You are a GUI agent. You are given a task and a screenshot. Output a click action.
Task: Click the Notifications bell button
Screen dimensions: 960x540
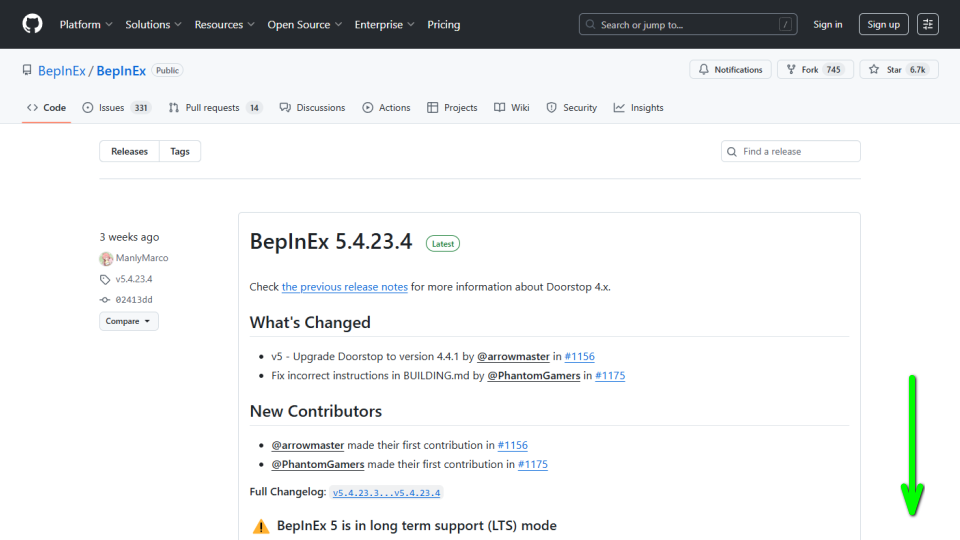[x=730, y=70]
